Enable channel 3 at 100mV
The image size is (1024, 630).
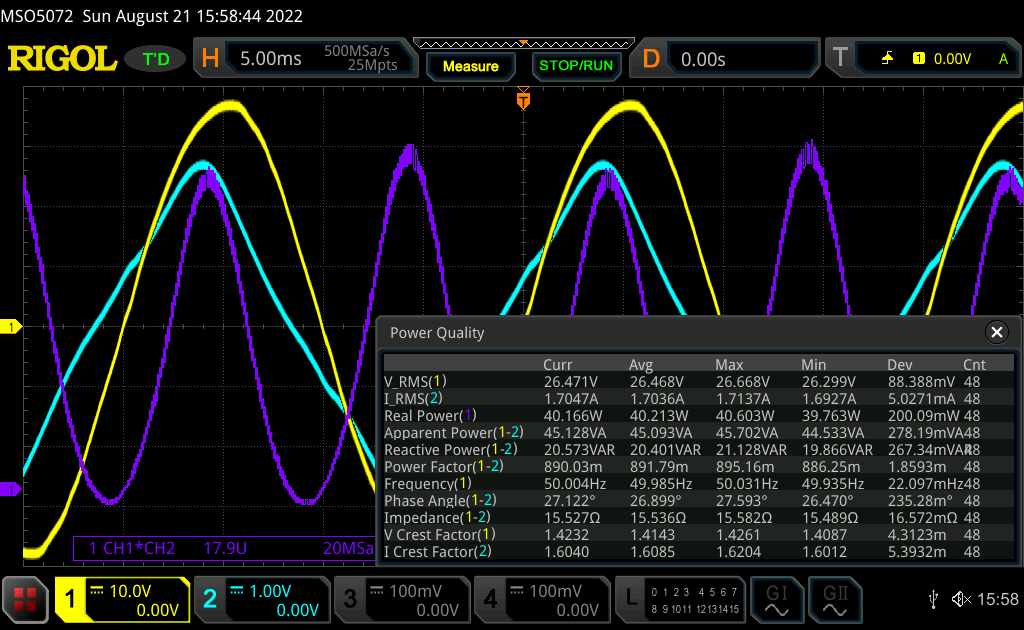click(x=401, y=599)
